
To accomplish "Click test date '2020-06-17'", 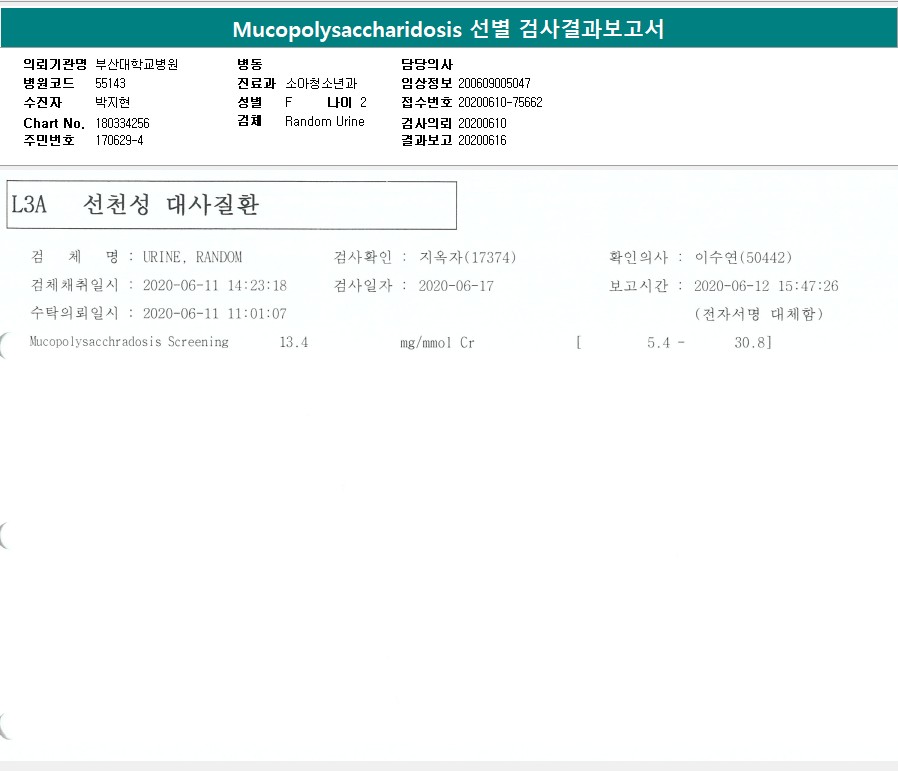I will point(456,286).
